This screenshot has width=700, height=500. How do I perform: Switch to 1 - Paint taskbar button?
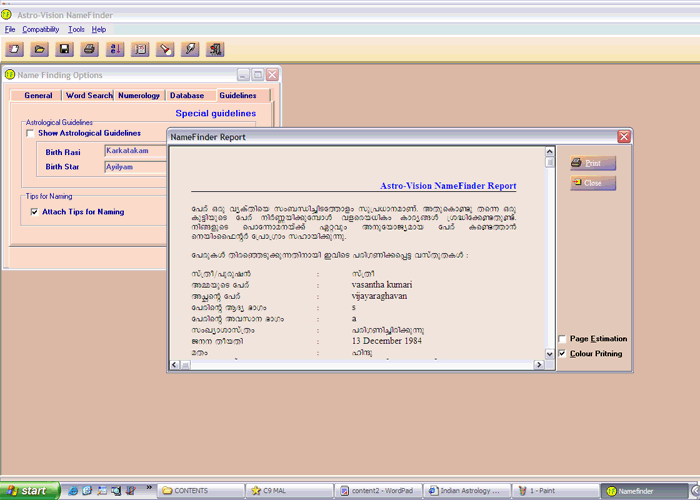pos(555,491)
